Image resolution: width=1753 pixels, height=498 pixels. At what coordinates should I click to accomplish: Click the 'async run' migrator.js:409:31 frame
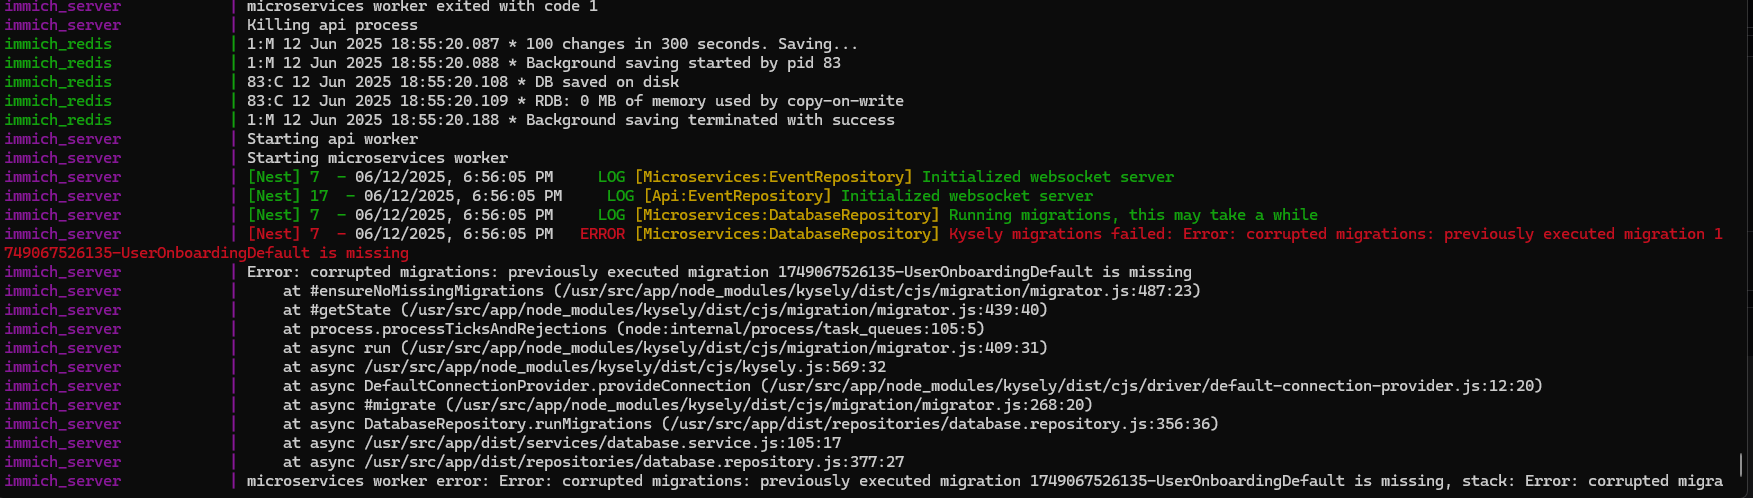pyautogui.click(x=665, y=348)
